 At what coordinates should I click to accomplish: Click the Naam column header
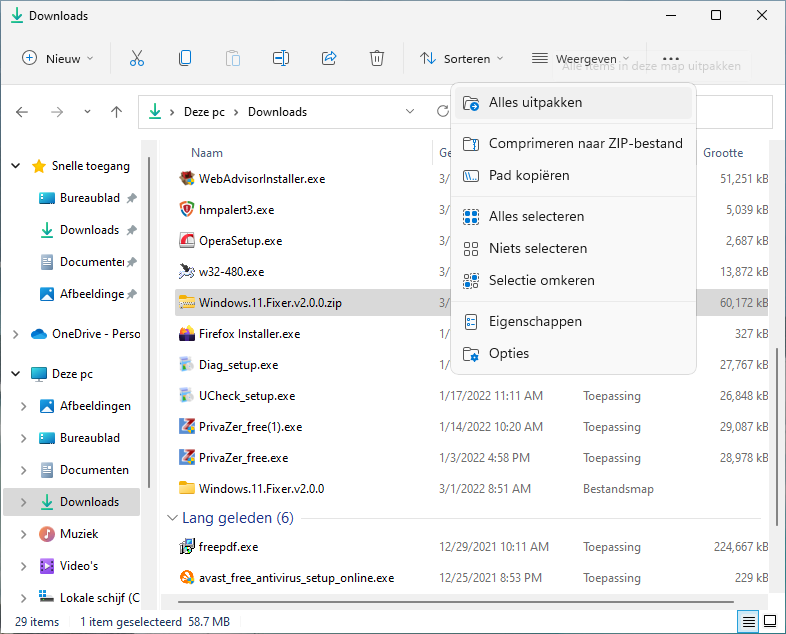click(x=207, y=153)
